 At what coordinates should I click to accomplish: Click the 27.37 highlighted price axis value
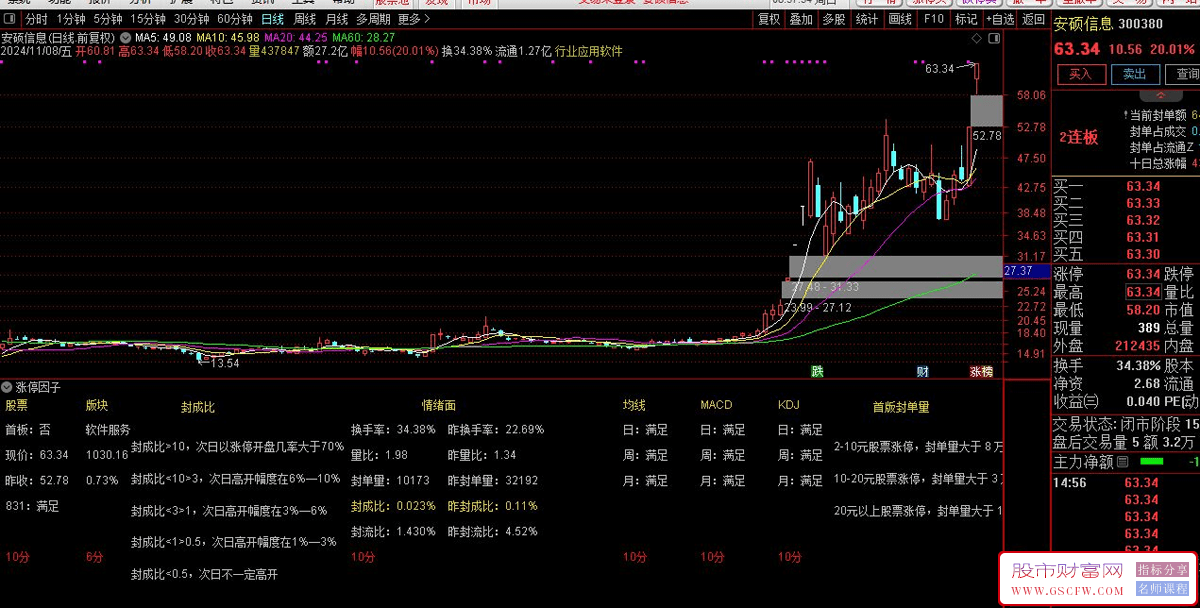click(x=1025, y=271)
